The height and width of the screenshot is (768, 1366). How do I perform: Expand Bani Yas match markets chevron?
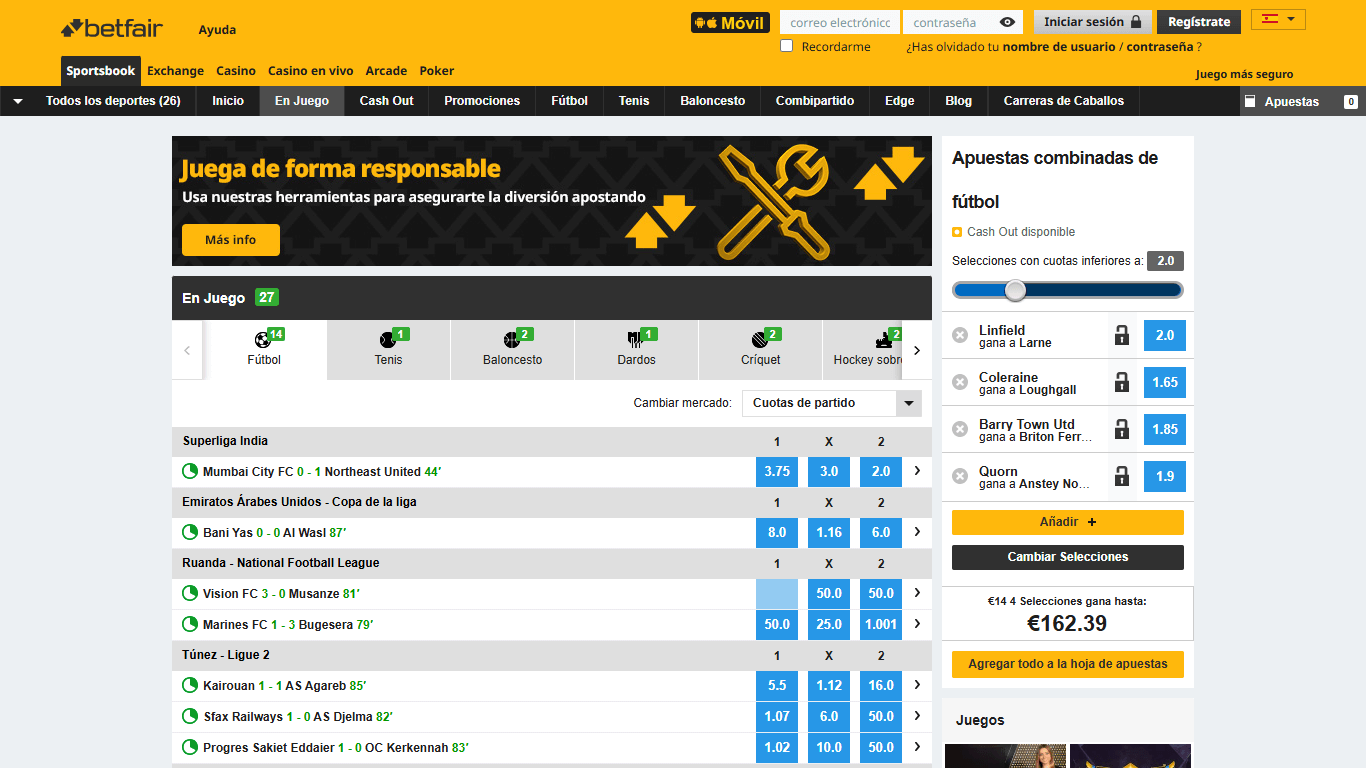pyautogui.click(x=917, y=532)
